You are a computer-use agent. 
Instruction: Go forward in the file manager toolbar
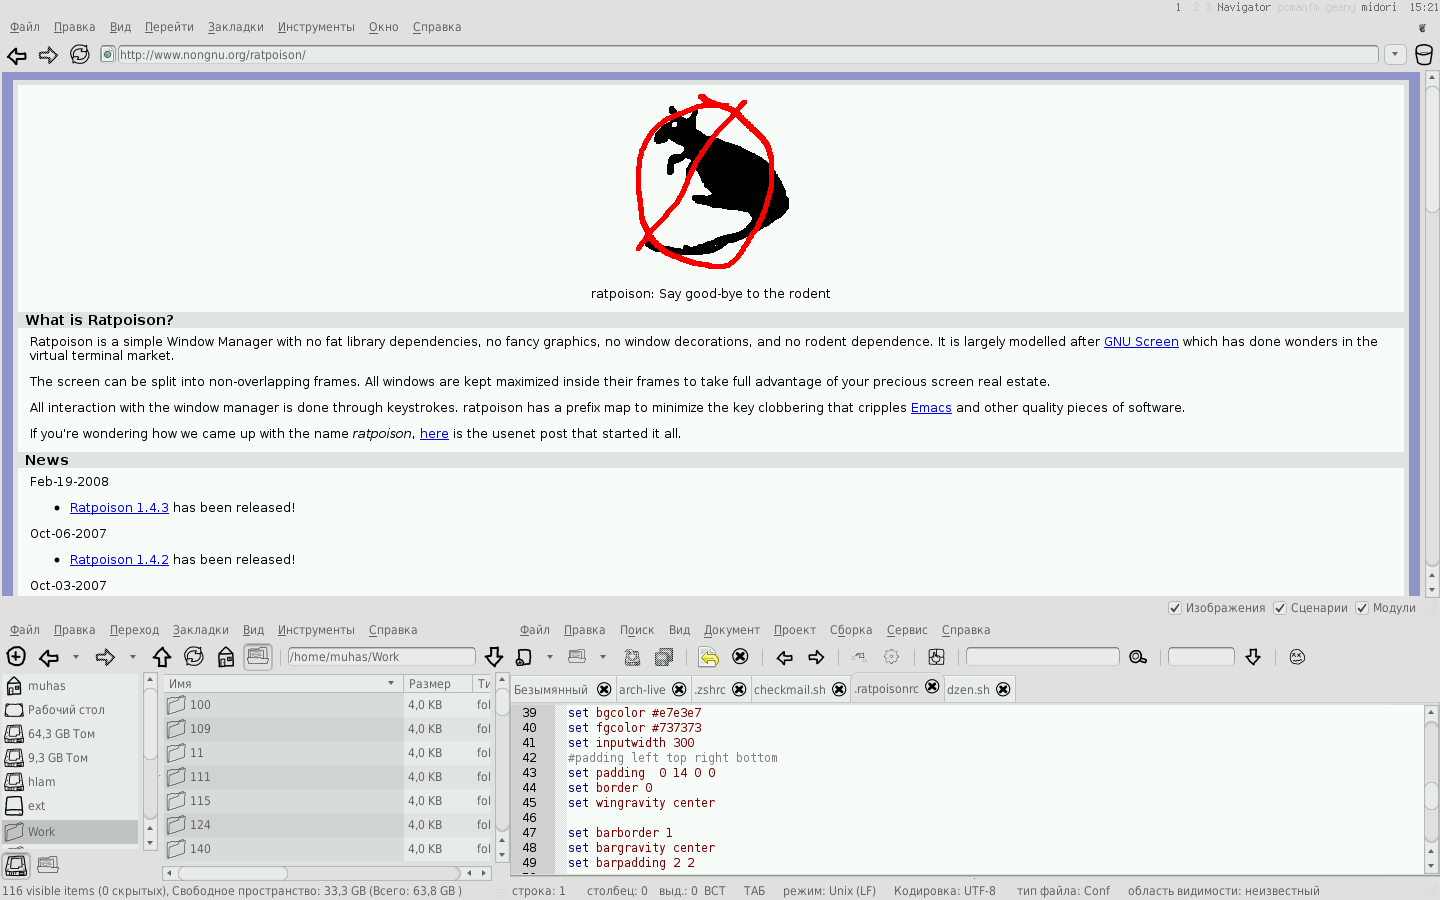point(105,657)
